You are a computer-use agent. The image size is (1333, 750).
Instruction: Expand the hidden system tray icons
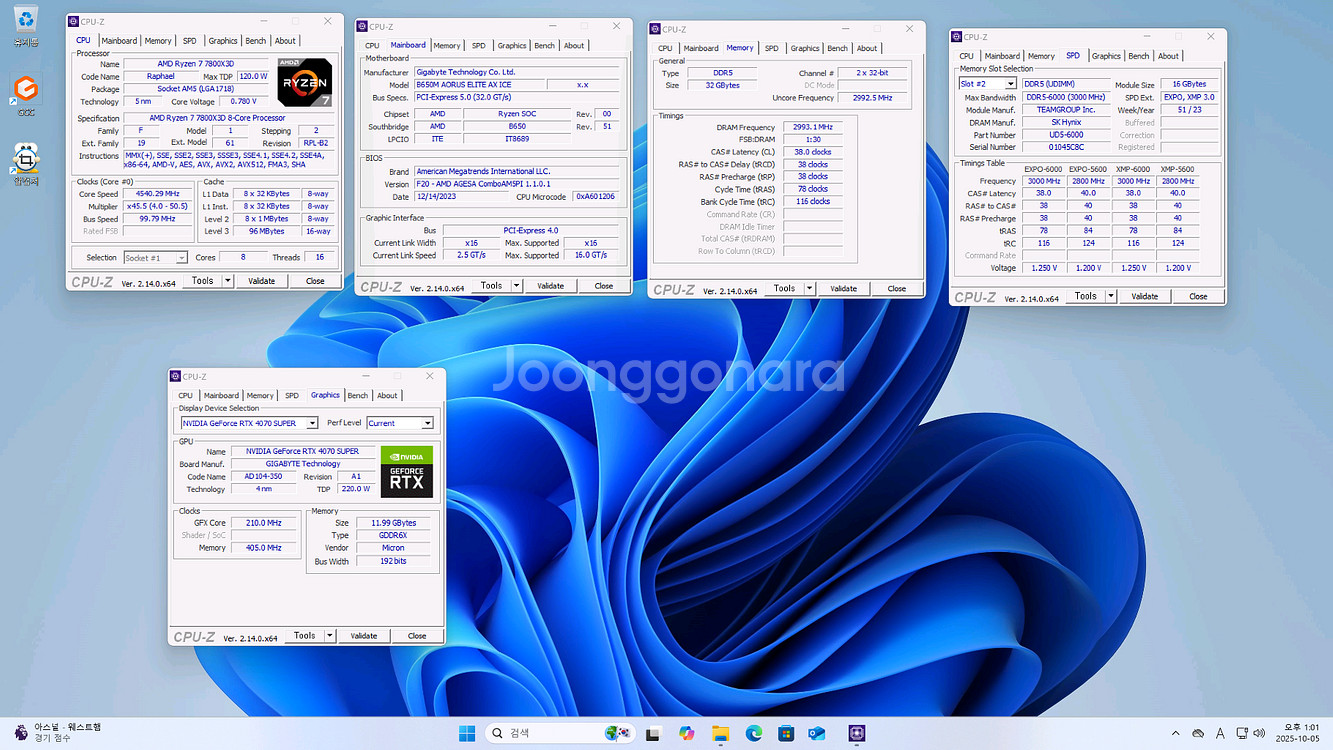tap(1176, 733)
